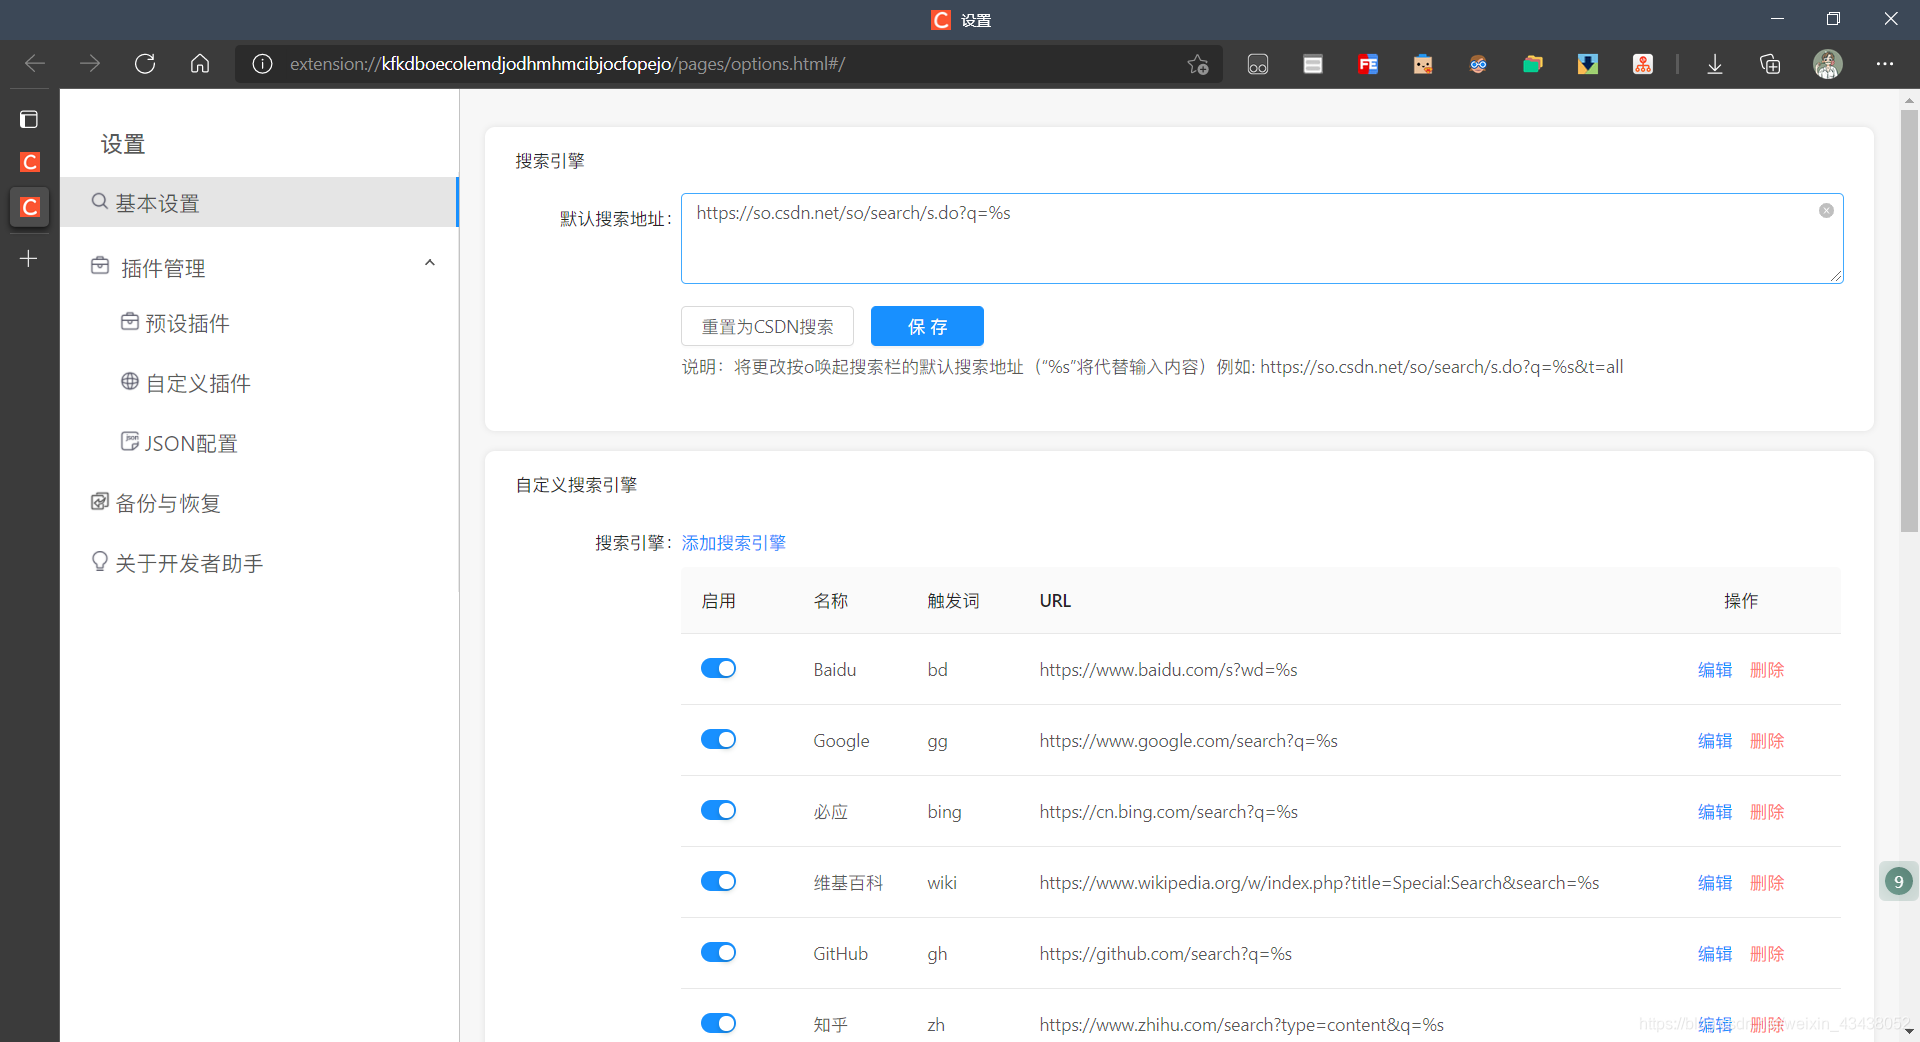Select the 'gg' trigger word cell
The height and width of the screenshot is (1042, 1920).
click(x=937, y=742)
